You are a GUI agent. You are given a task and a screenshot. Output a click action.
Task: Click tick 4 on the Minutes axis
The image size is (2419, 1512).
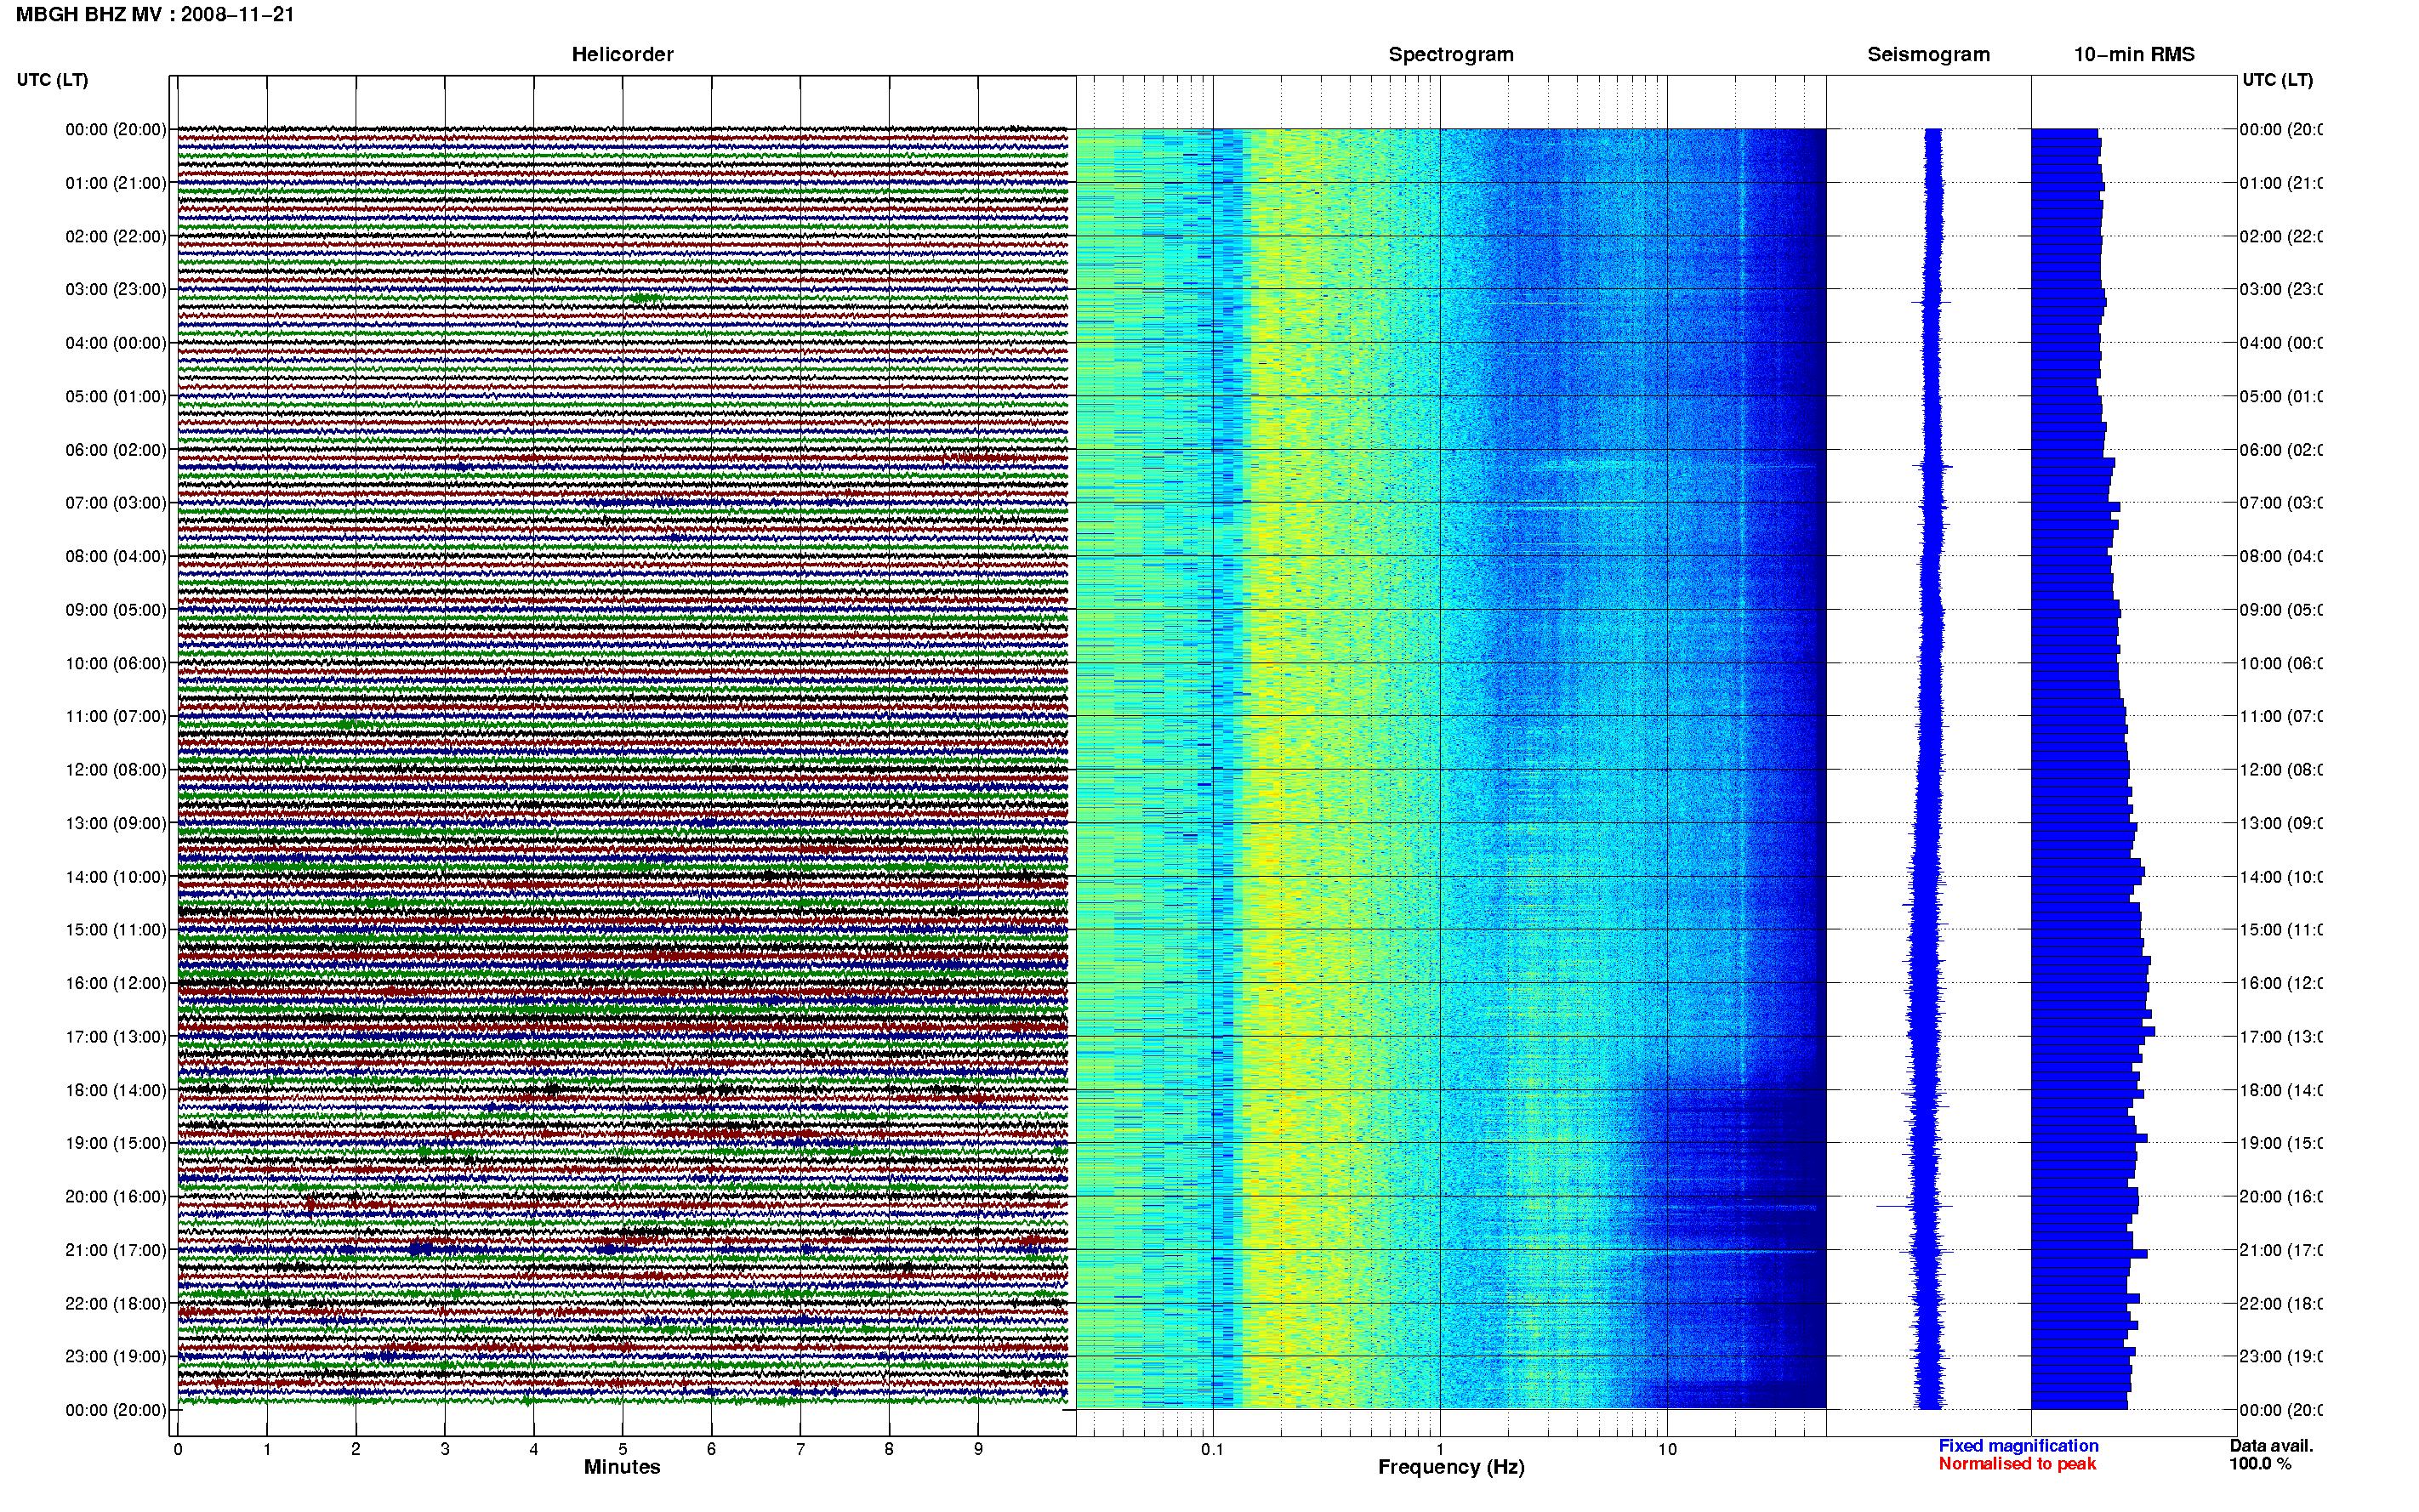(534, 1449)
